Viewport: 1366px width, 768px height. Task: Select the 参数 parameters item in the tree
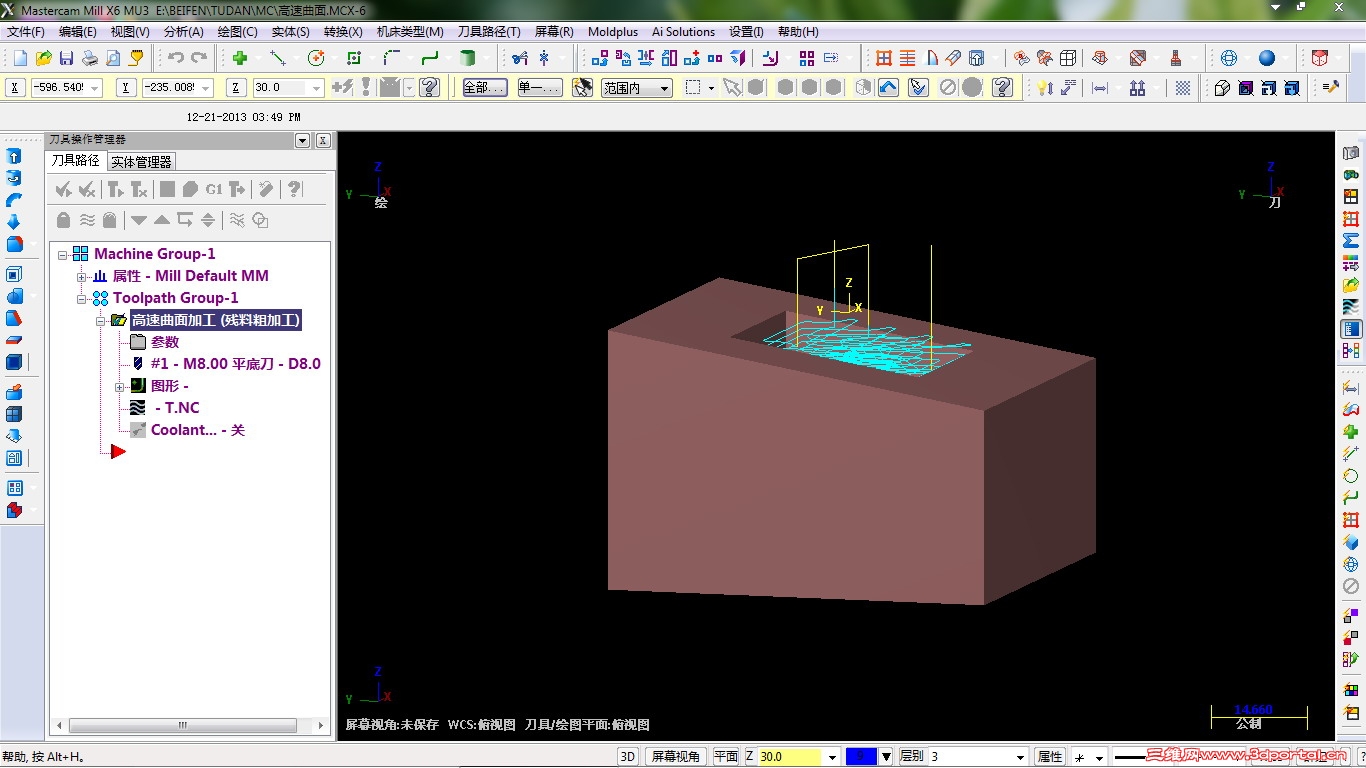coord(165,342)
